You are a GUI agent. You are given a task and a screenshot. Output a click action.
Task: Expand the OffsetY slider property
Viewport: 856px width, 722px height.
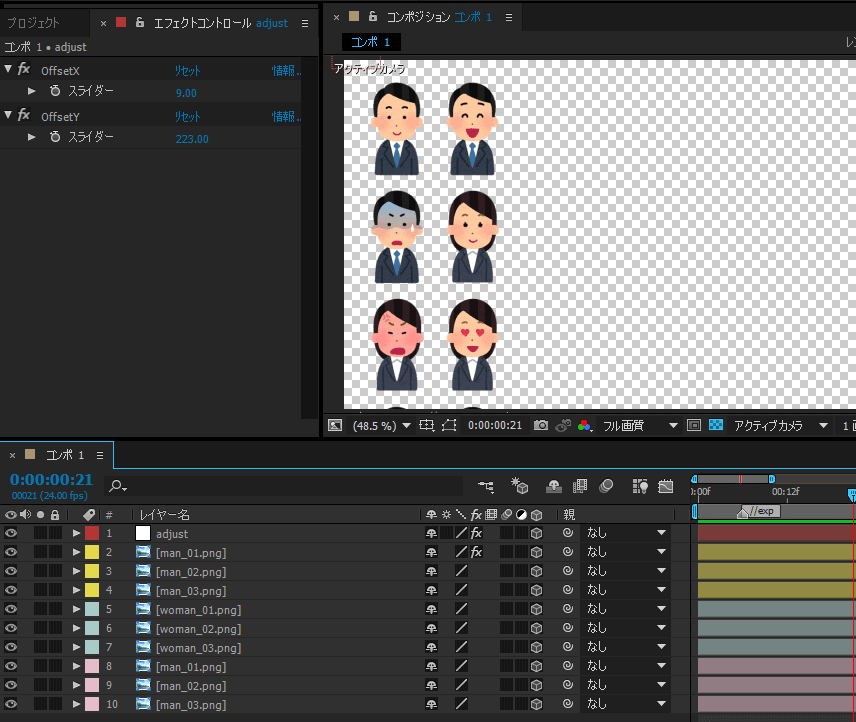tap(32, 137)
